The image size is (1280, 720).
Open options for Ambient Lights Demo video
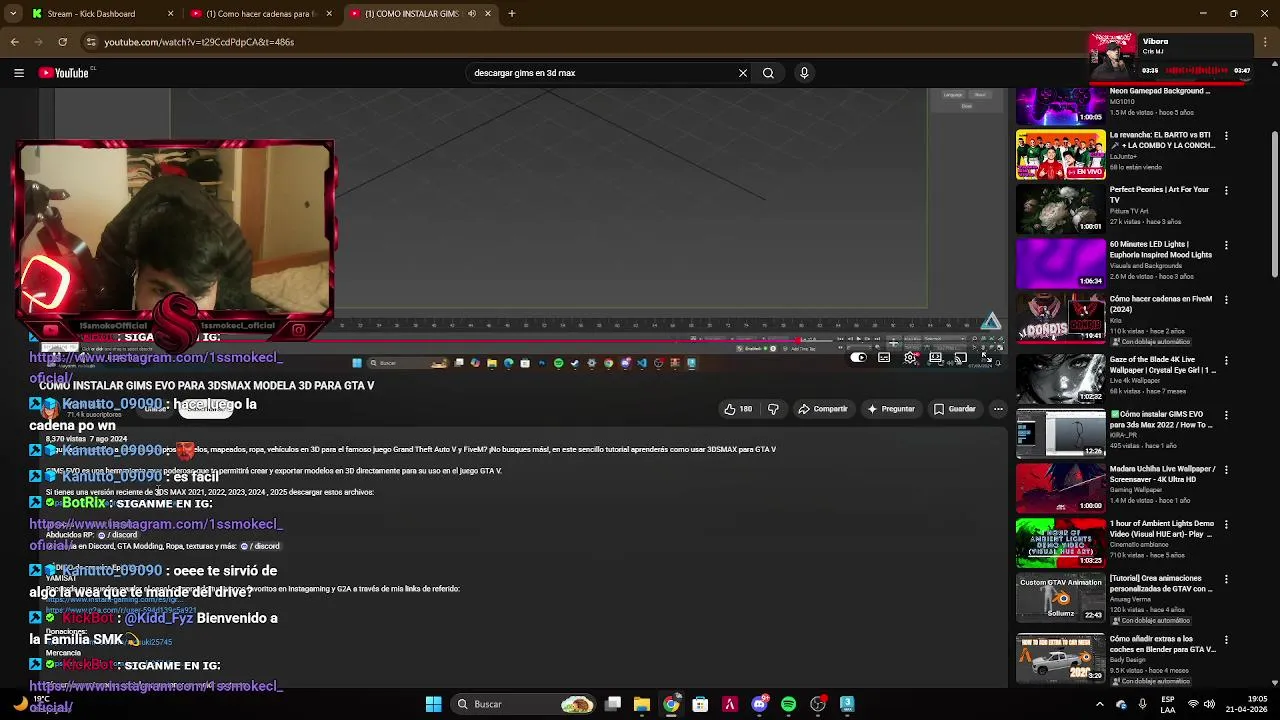1226,525
